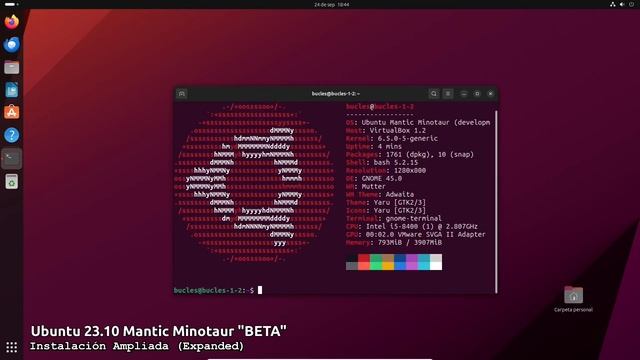Screen dimensions: 640x360
Task: Close the terminal window
Action: 491,94
